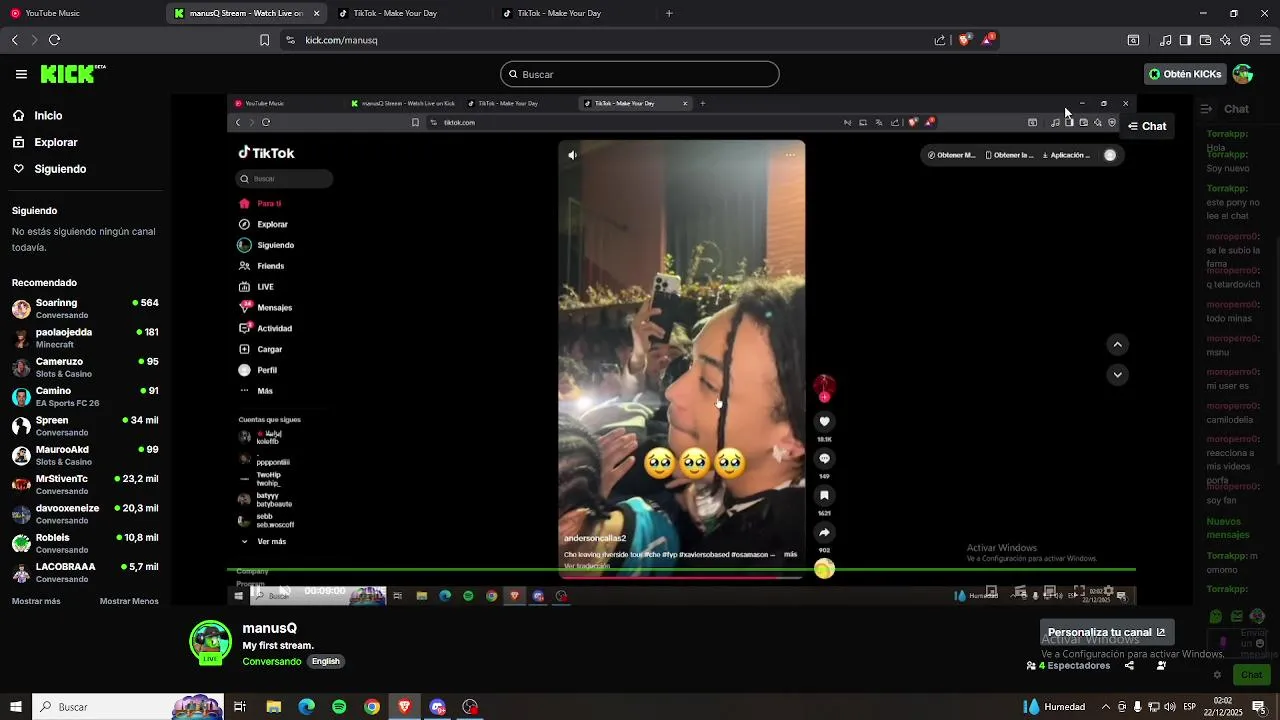Collapse the chat panel arrow icon
Screen dimensions: 1280x720
click(1206, 109)
